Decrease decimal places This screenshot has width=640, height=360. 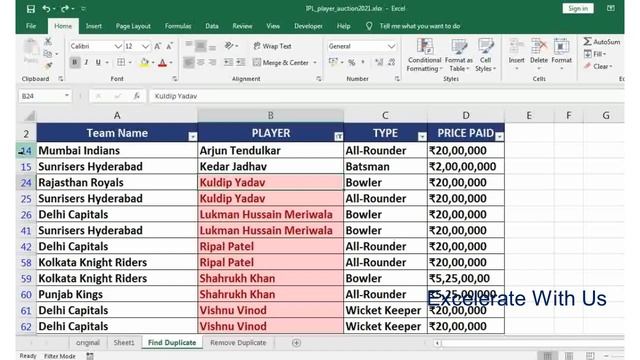click(392, 62)
